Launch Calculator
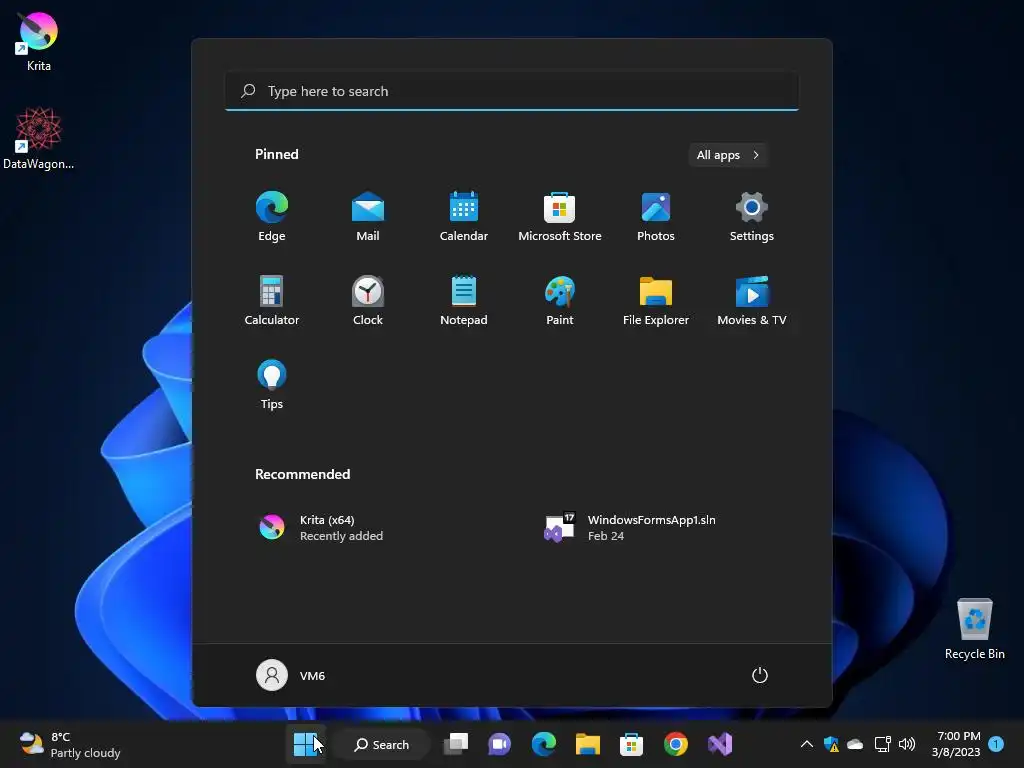This screenshot has width=1024, height=768. [x=272, y=300]
